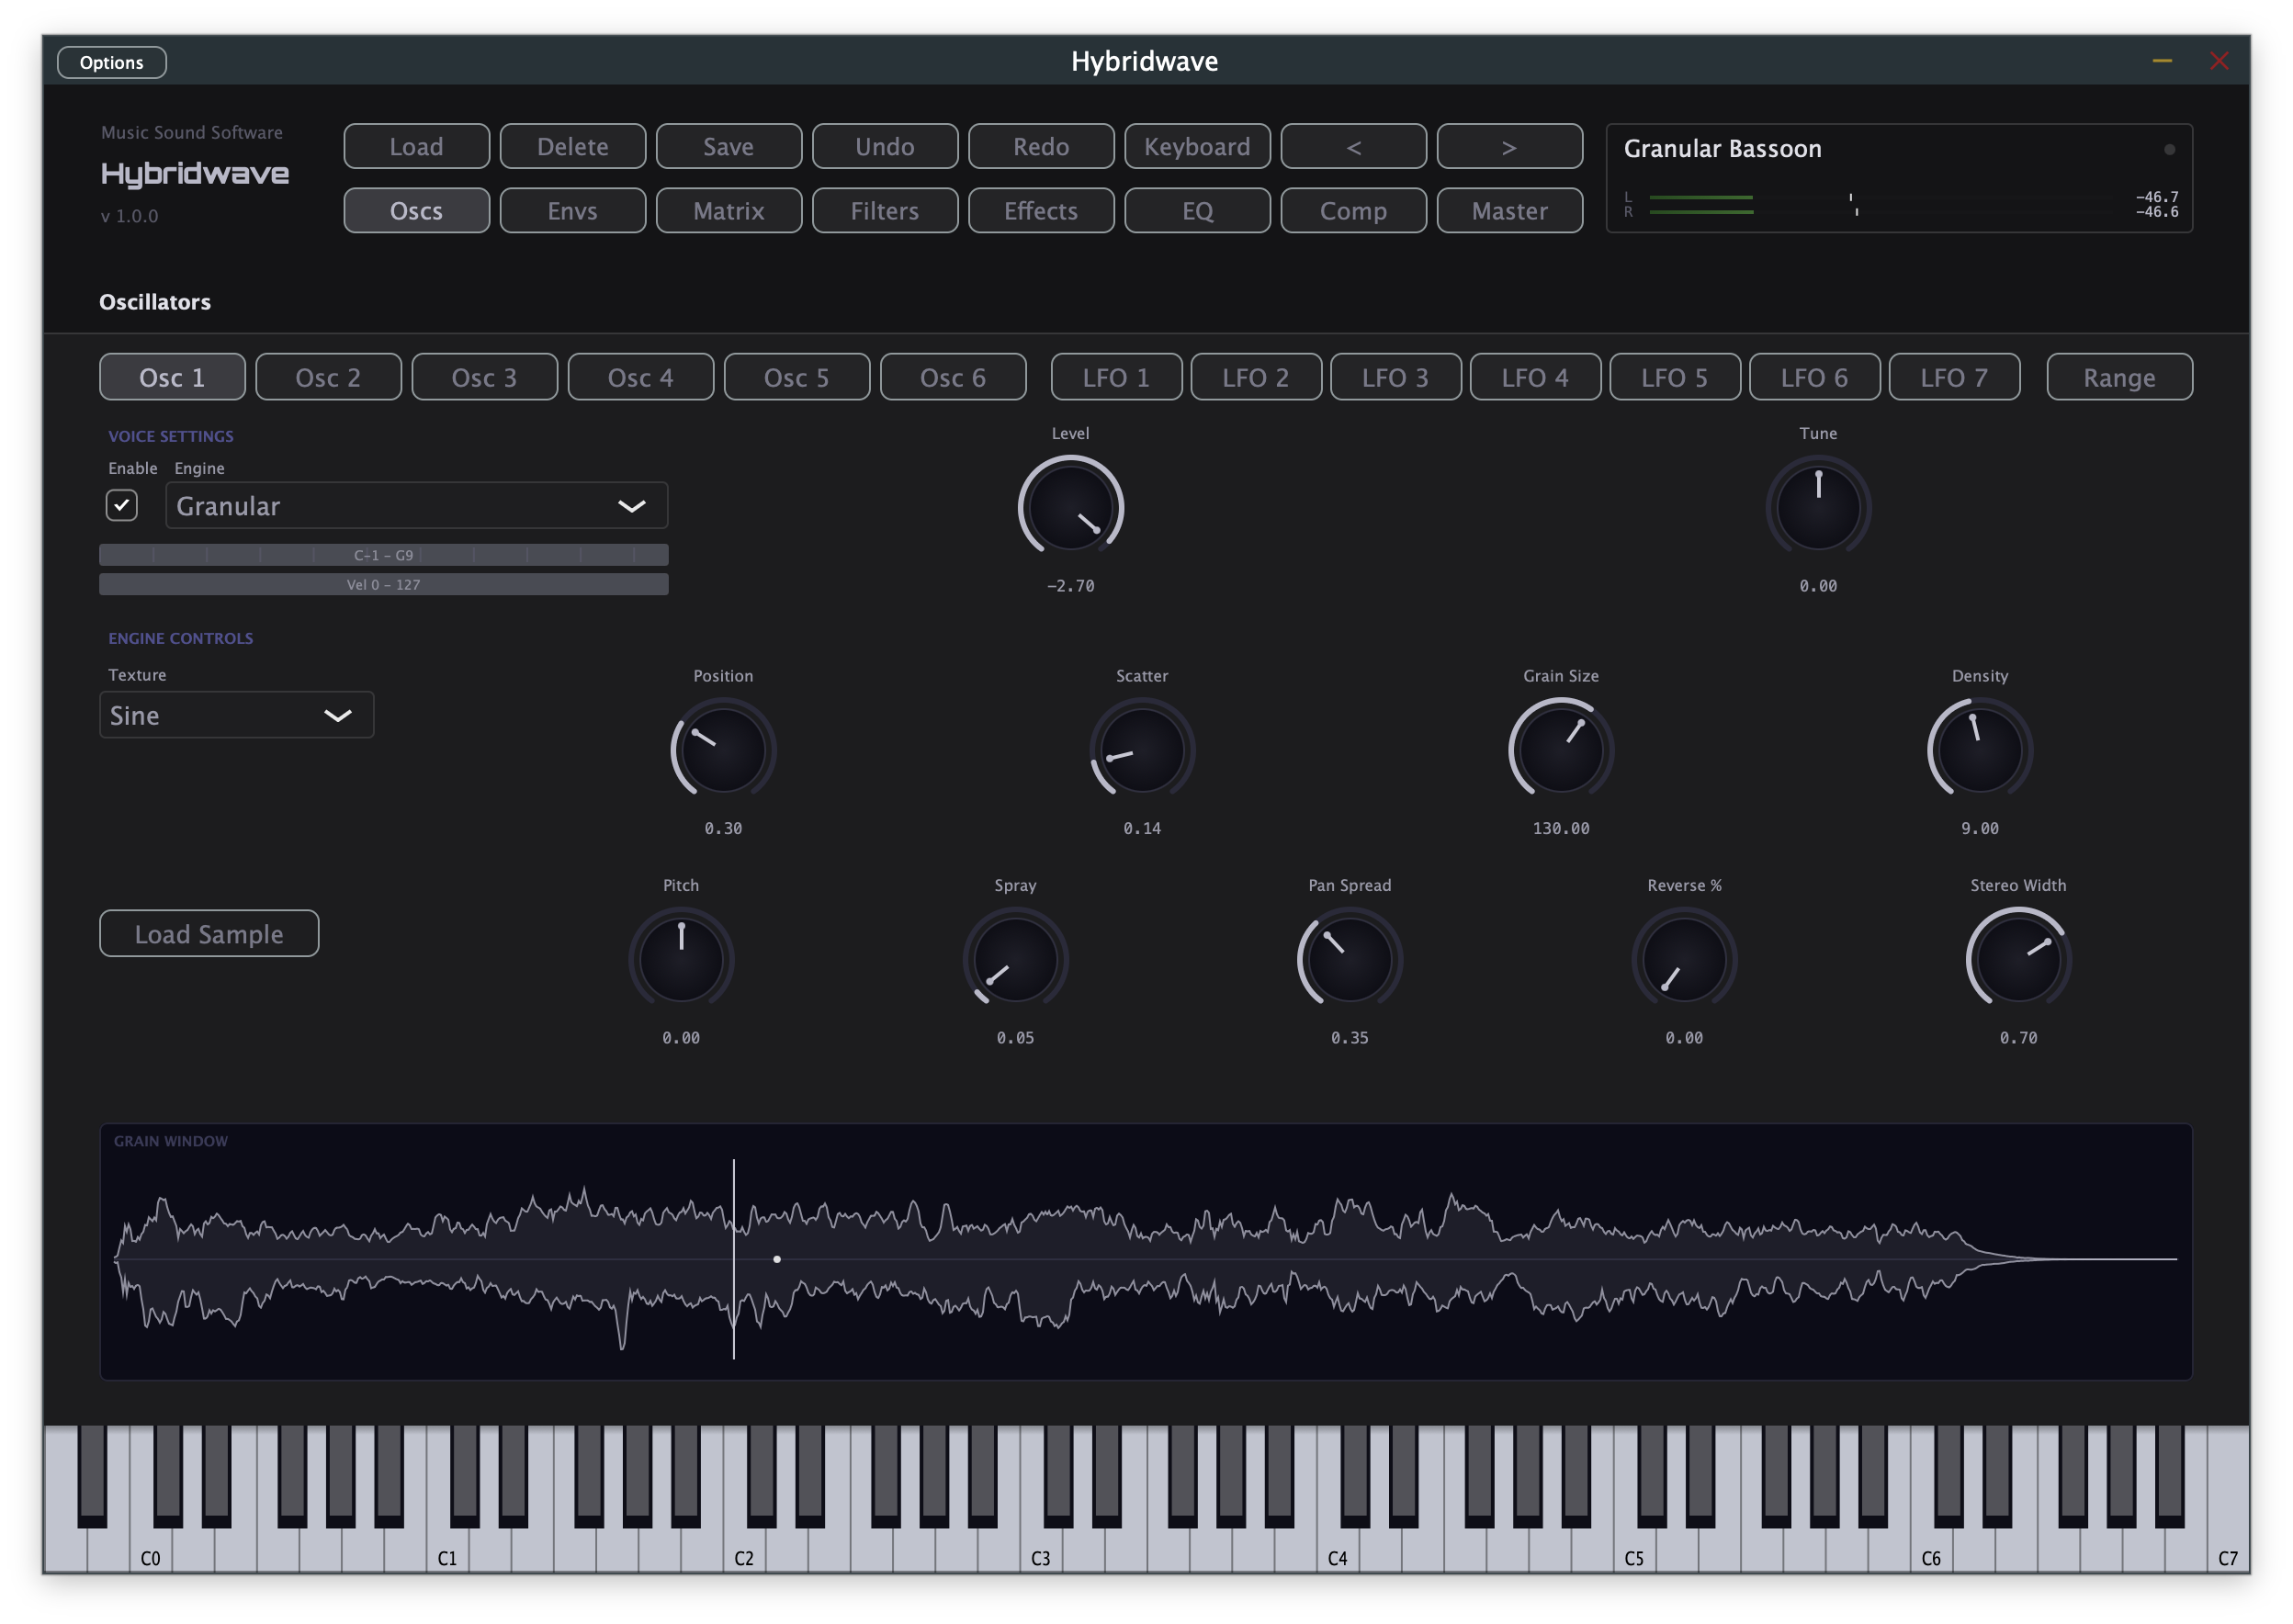Screen dimensions: 2293x1624
Task: Click the Pan Spread knob
Action: click(x=1349, y=959)
